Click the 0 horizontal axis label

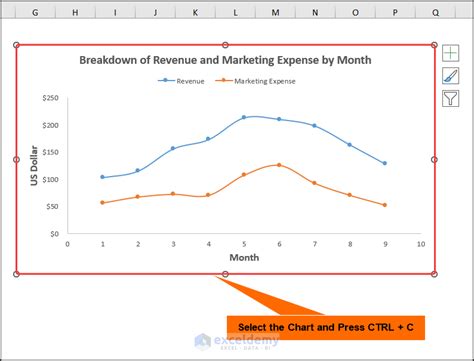pyautogui.click(x=68, y=244)
